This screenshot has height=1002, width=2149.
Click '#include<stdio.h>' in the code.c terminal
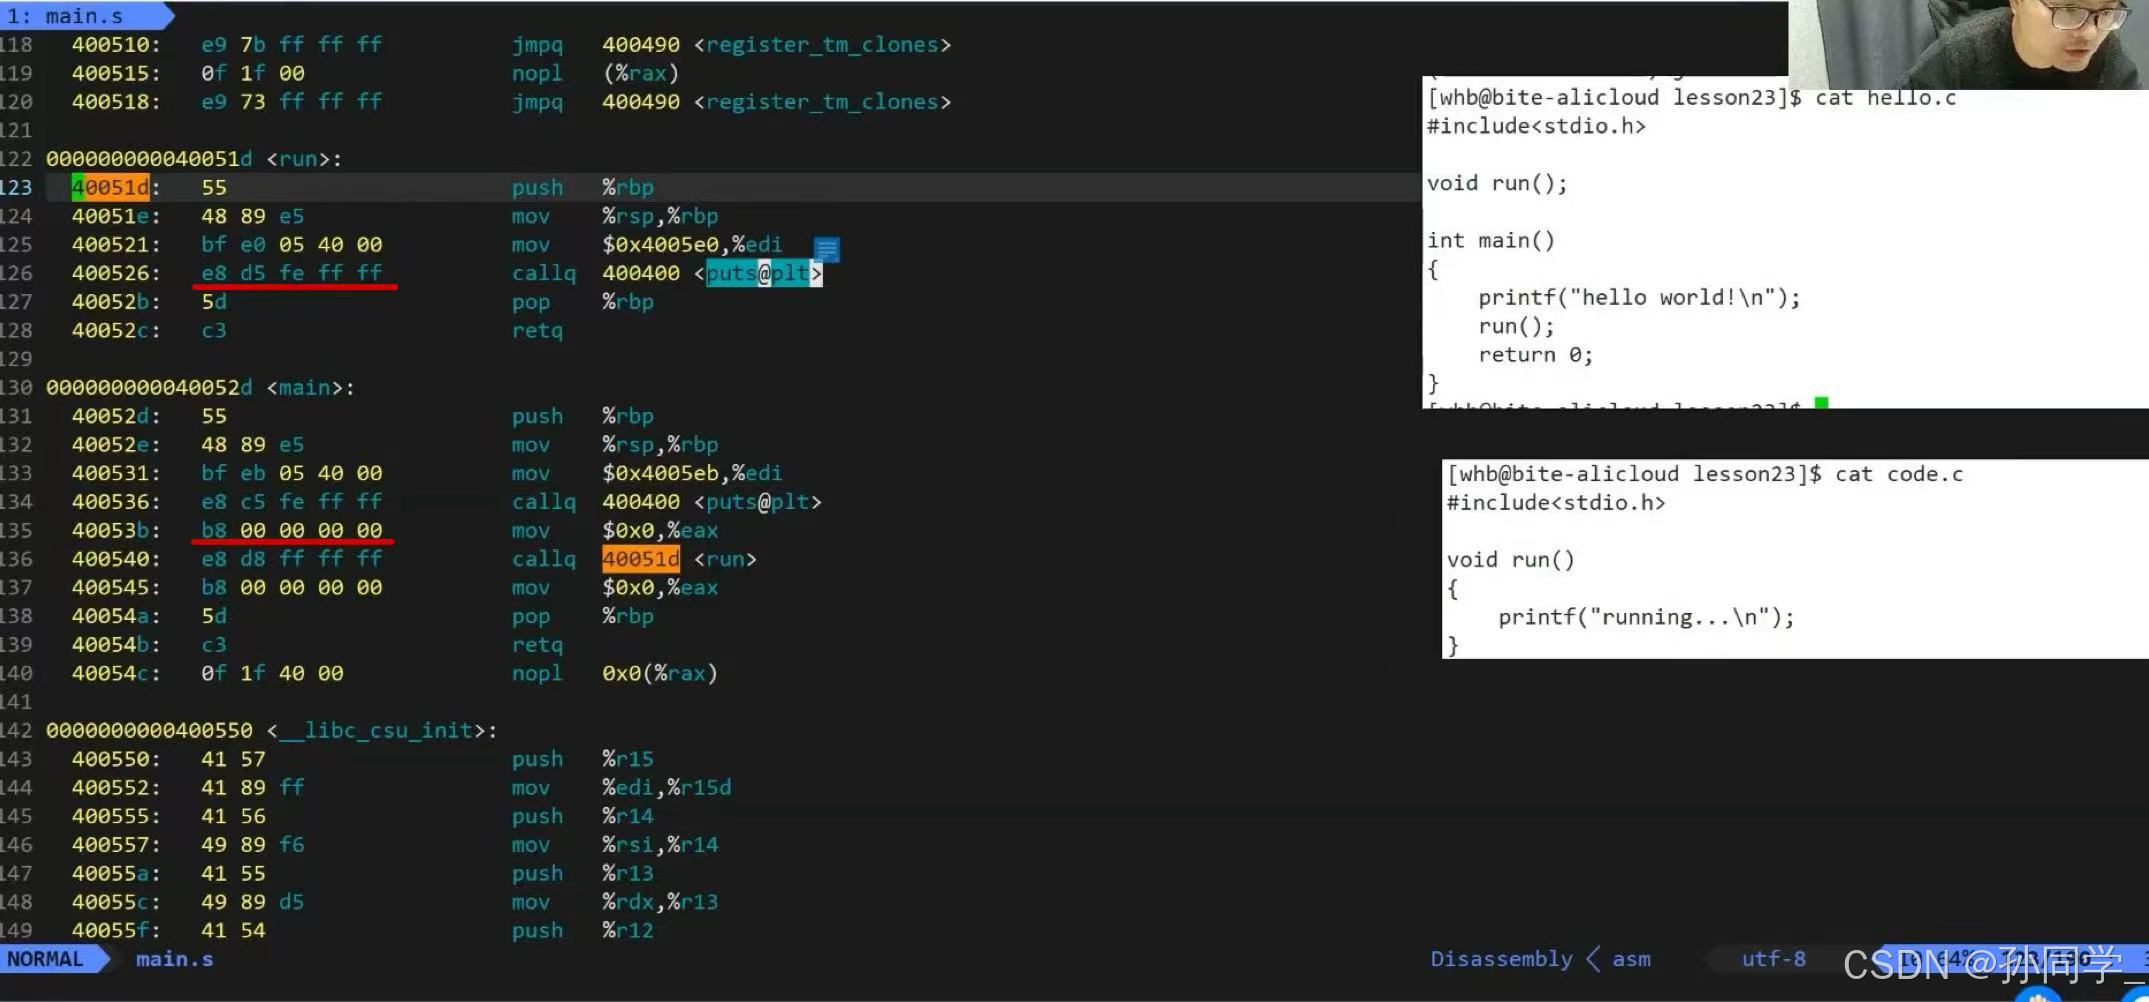tap(1556, 503)
